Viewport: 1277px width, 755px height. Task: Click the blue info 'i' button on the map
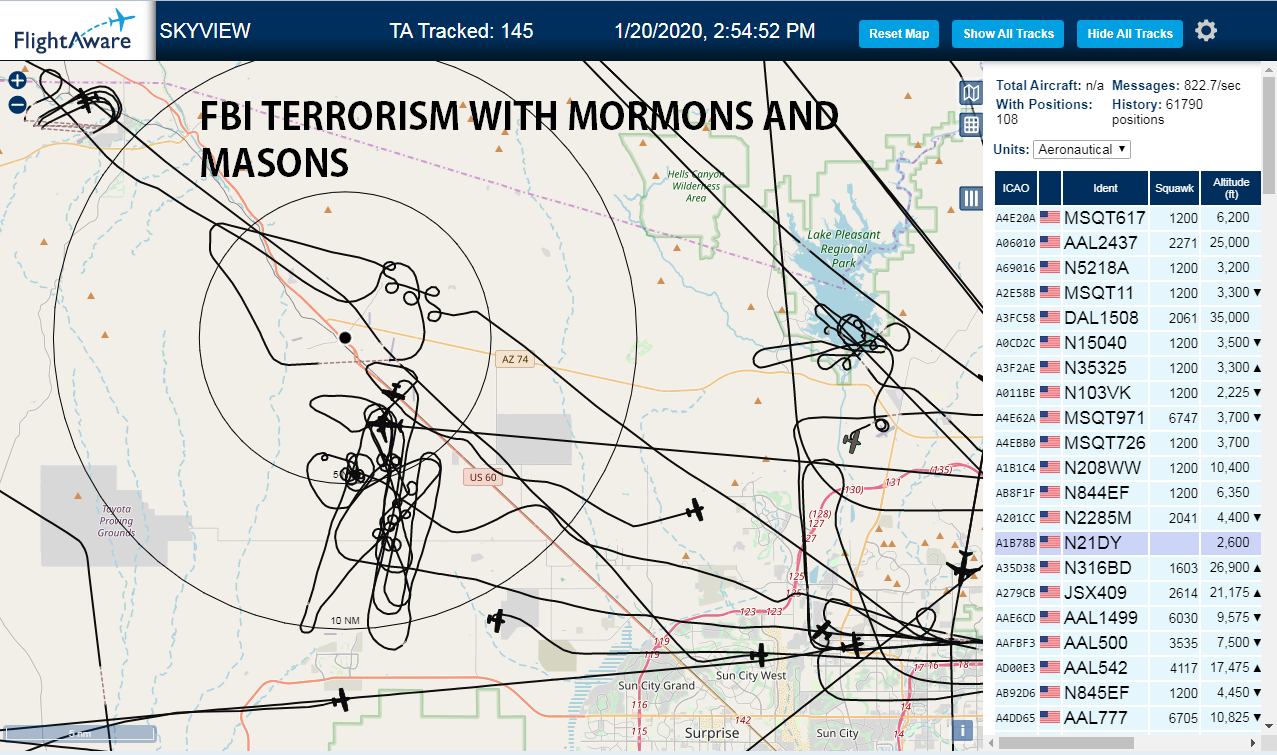tap(963, 730)
